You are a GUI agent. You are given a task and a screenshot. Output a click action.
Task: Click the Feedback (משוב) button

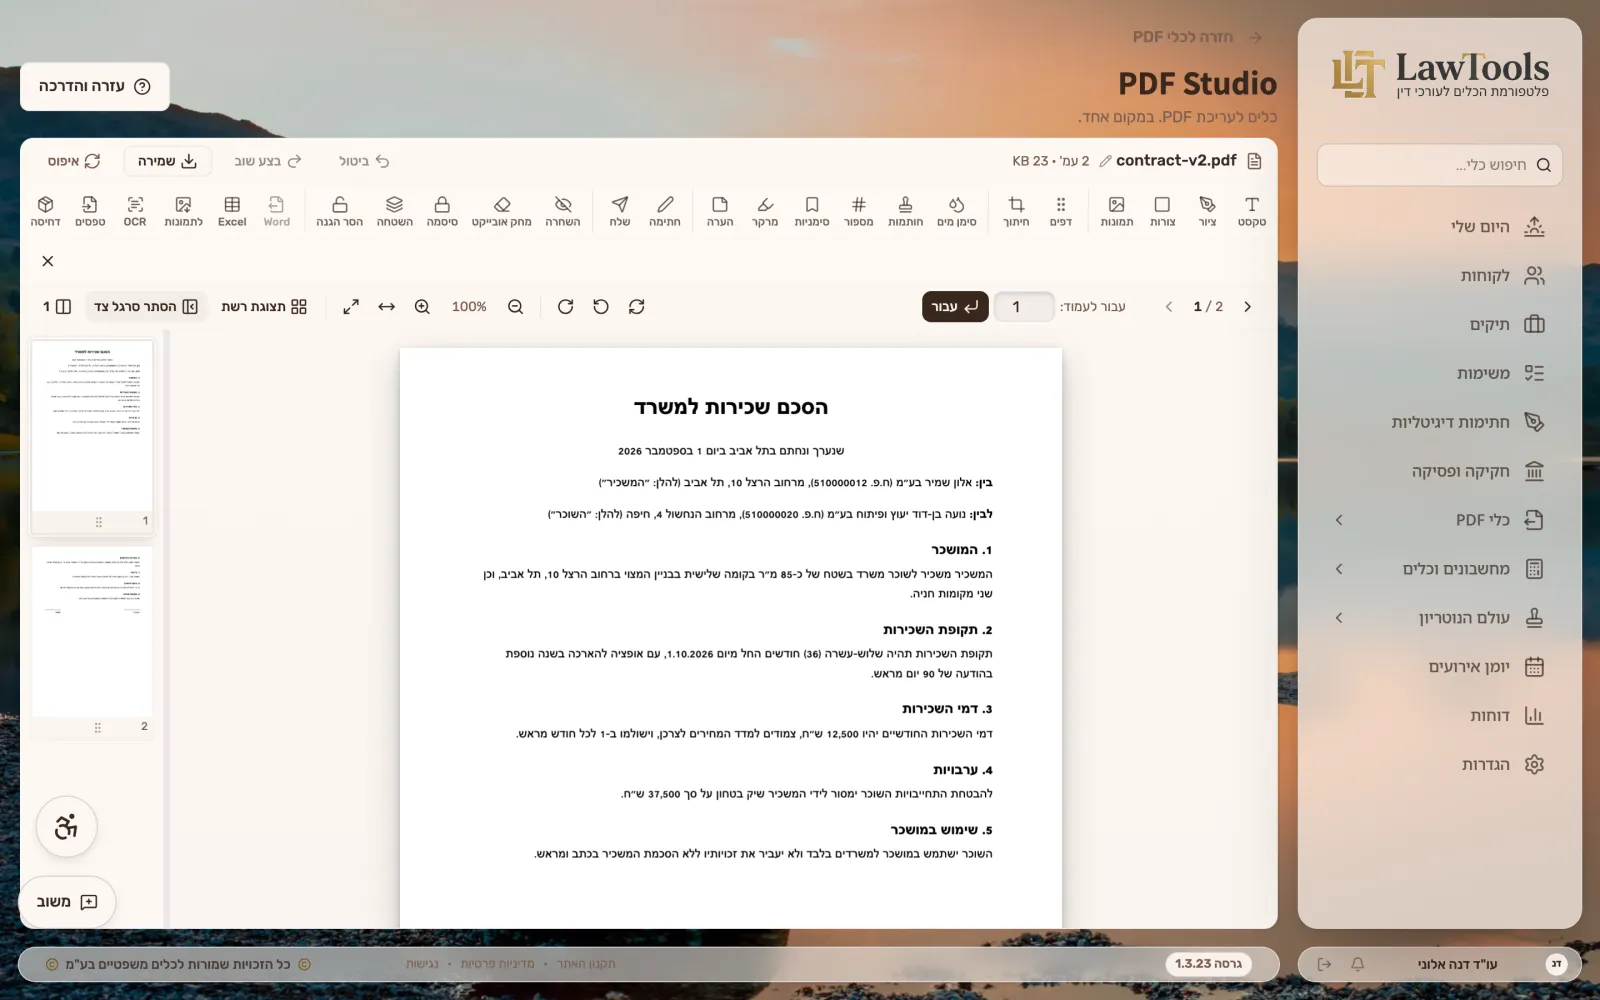click(67, 902)
